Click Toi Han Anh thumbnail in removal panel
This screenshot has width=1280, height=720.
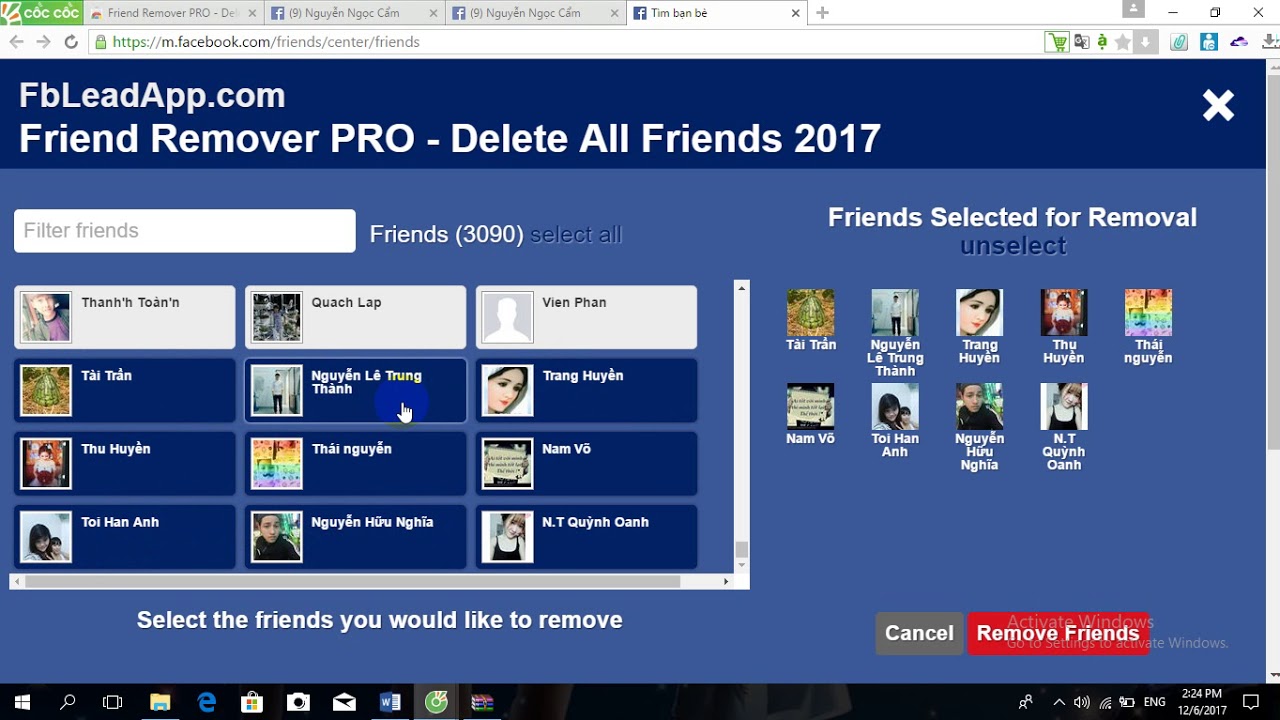pos(895,407)
